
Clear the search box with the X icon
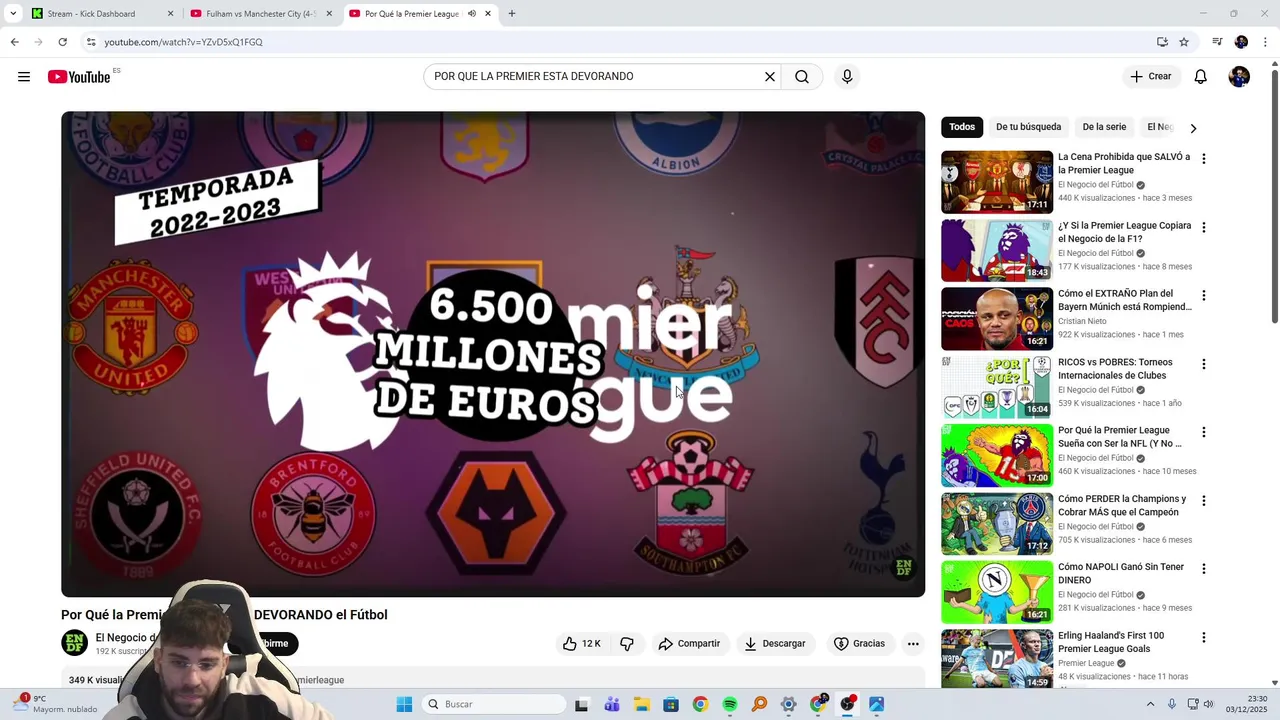[x=770, y=77]
